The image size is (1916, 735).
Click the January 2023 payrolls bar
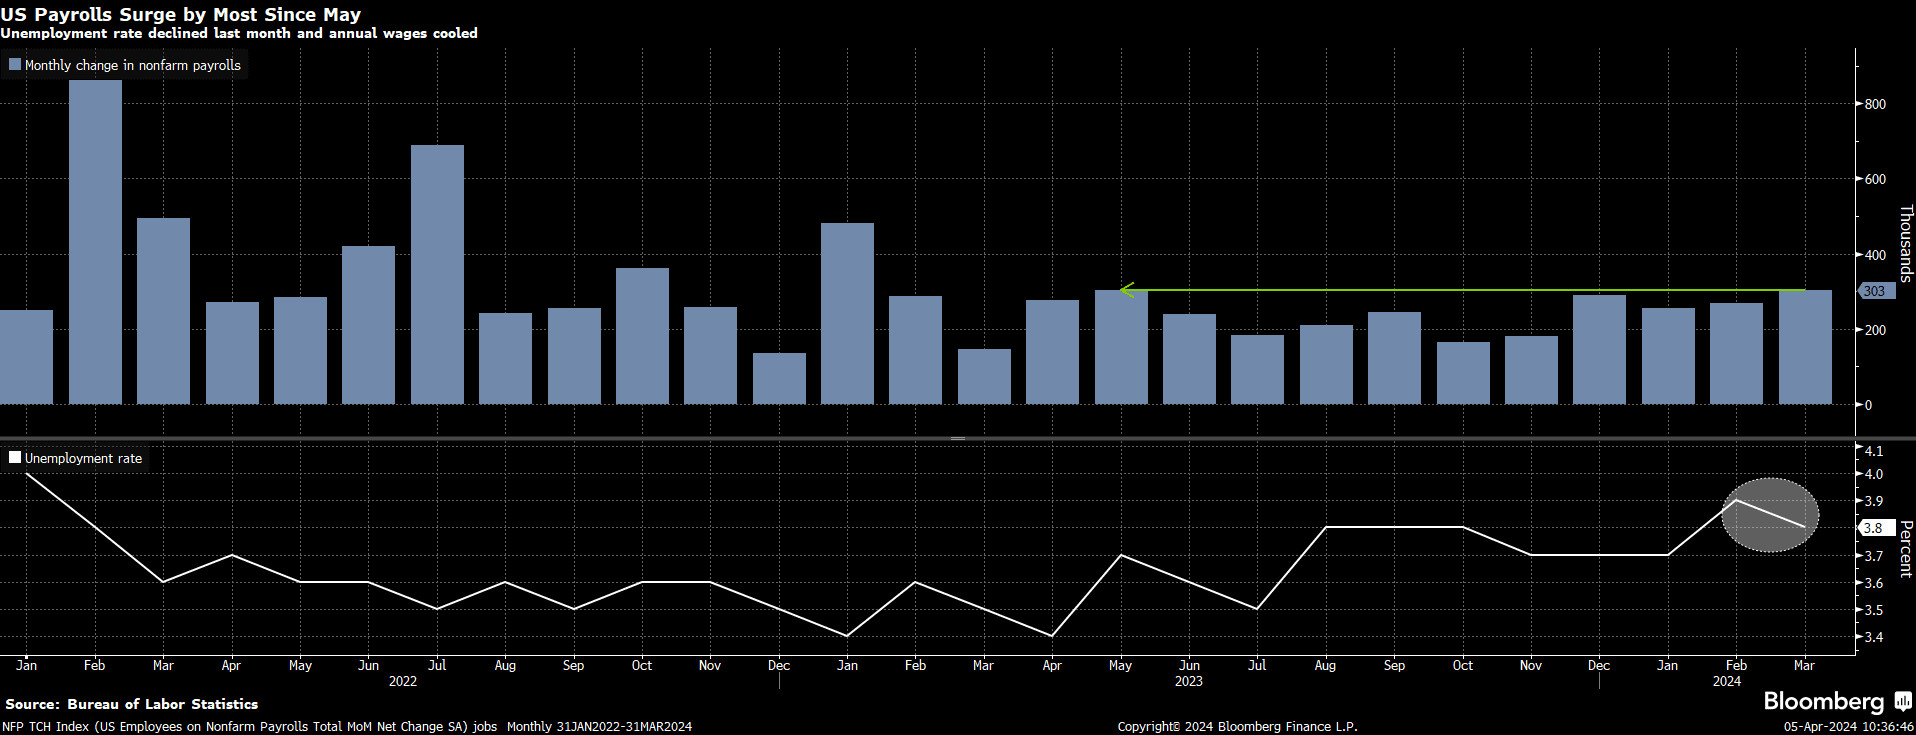(847, 314)
